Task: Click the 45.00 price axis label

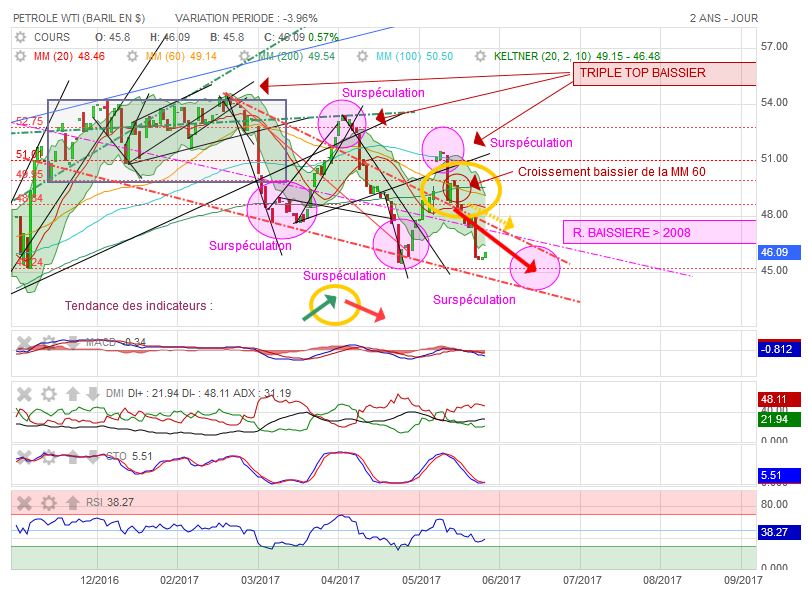Action: (774, 270)
